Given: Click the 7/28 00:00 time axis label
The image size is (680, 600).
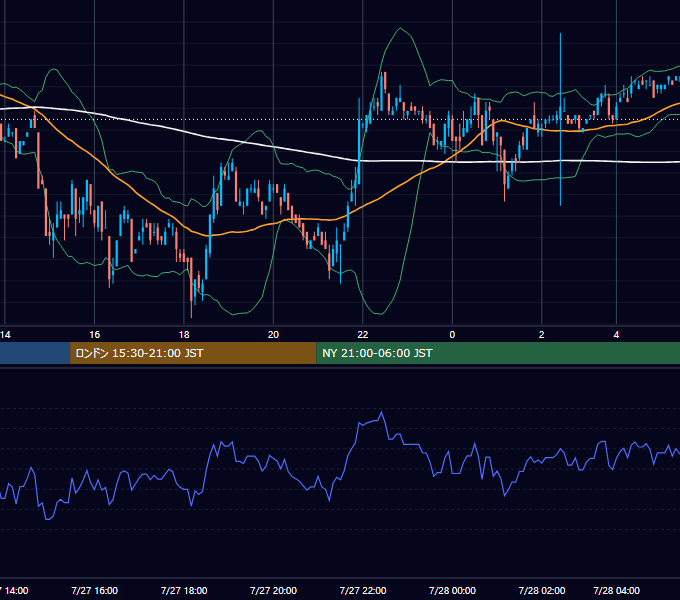Looking at the screenshot, I should click(x=452, y=590).
